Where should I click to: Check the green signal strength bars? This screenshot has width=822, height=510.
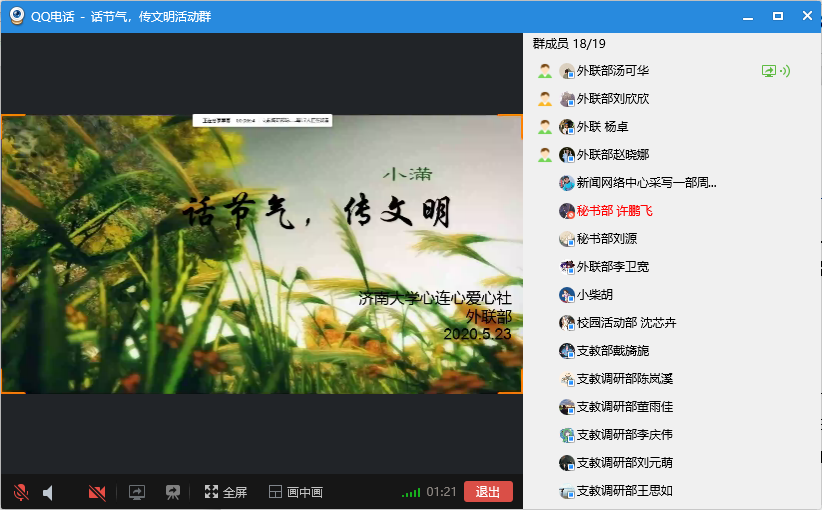click(x=410, y=492)
